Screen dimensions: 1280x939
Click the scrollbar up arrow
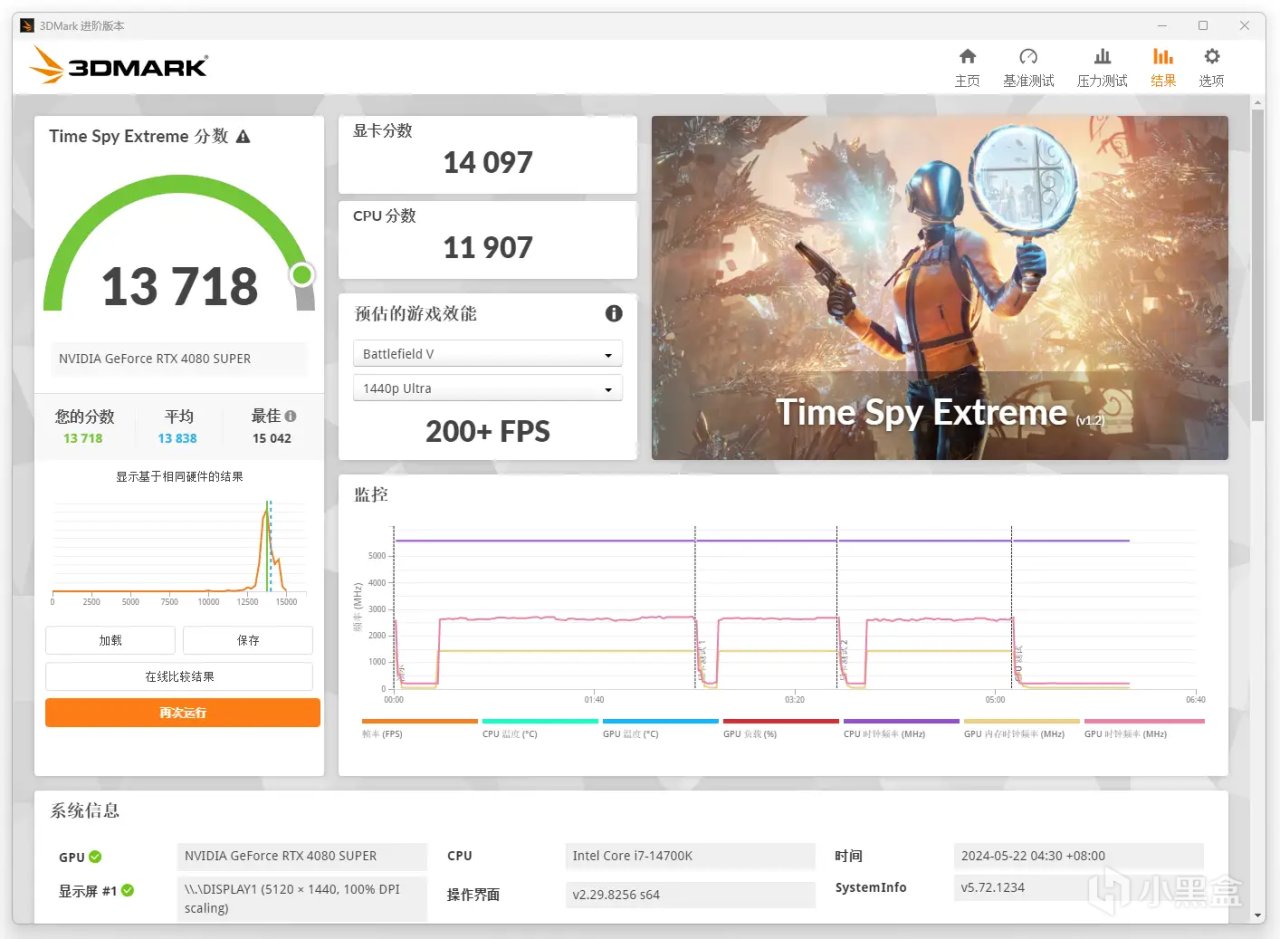1258,102
